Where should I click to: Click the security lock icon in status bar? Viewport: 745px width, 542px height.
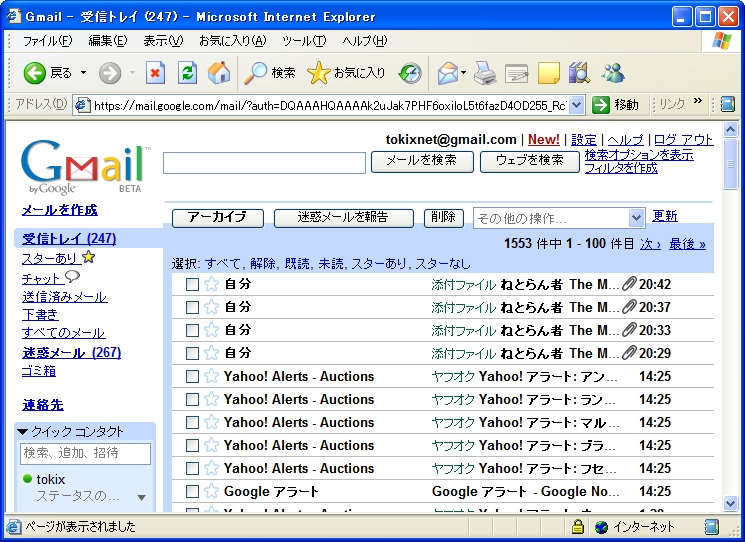(577, 526)
